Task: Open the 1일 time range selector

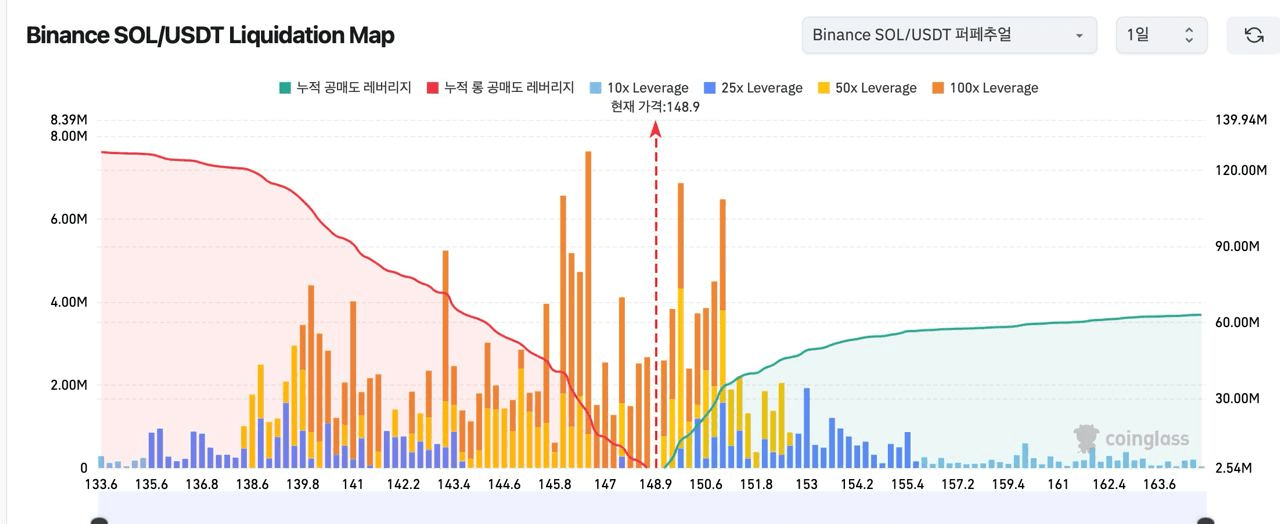Action: click(x=1161, y=35)
